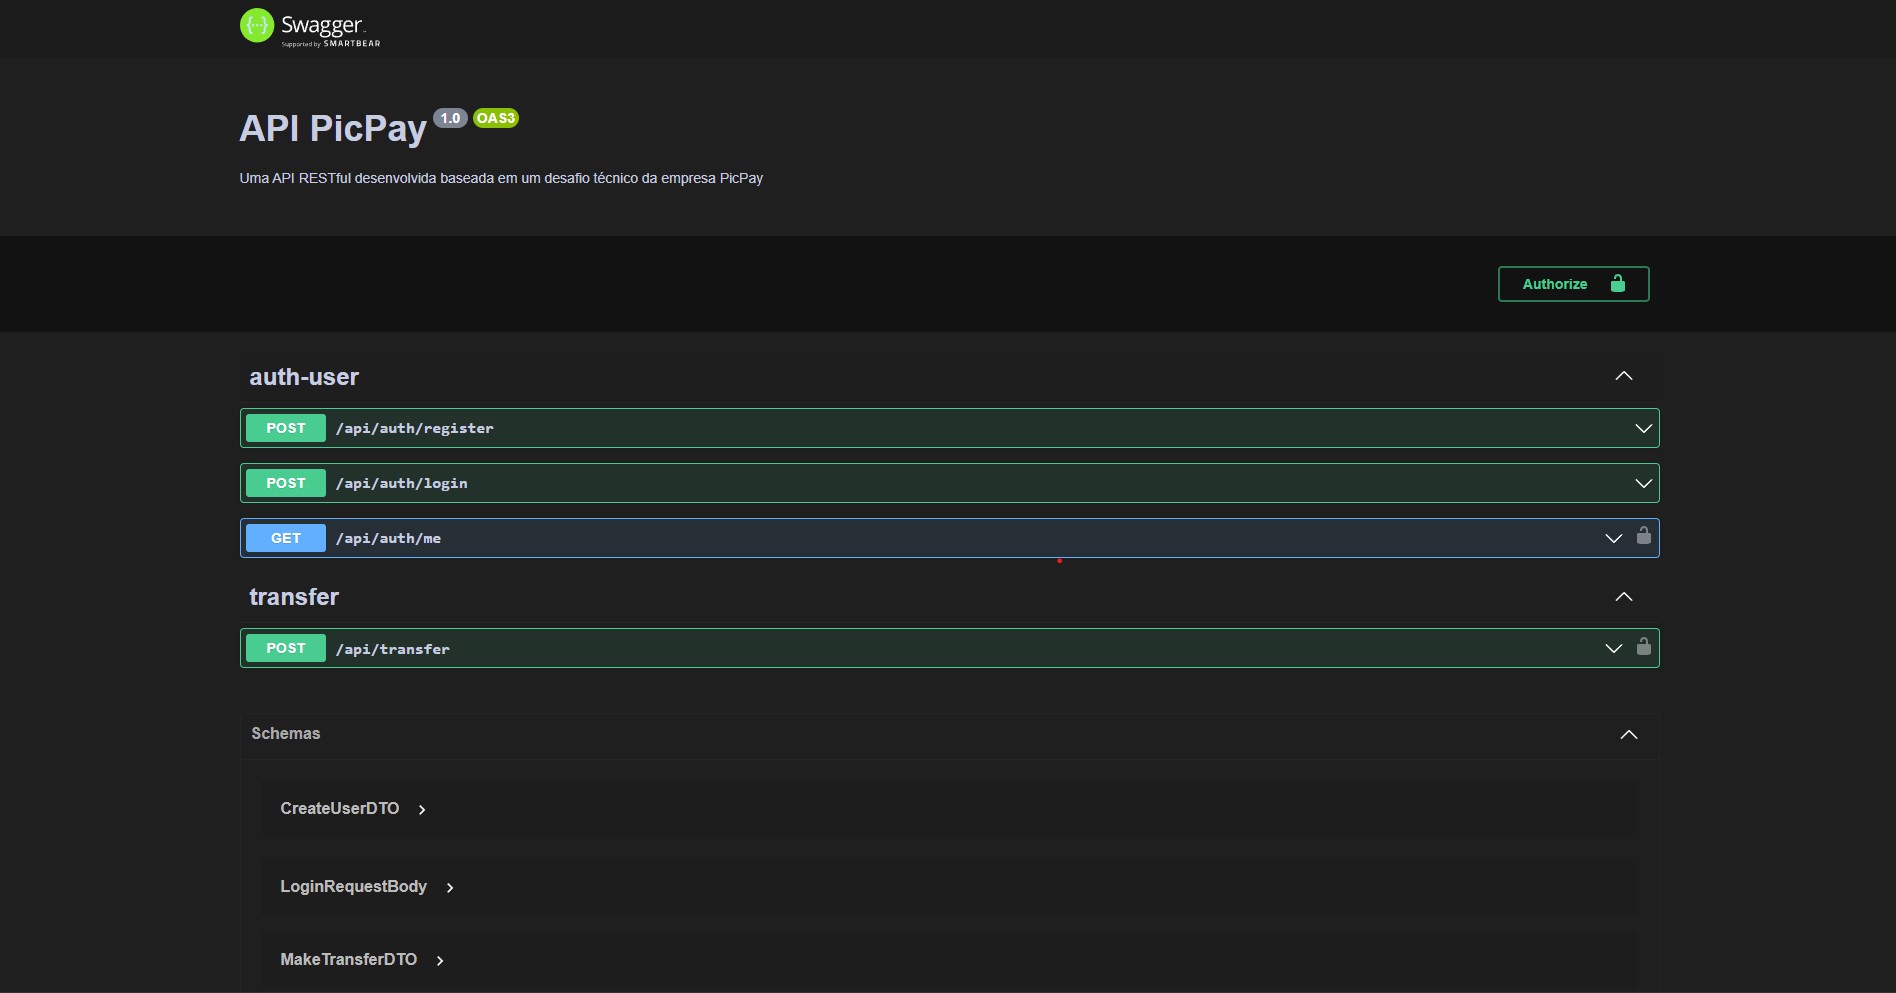
Task: Collapse the transfer section chevron
Action: pyautogui.click(x=1624, y=597)
